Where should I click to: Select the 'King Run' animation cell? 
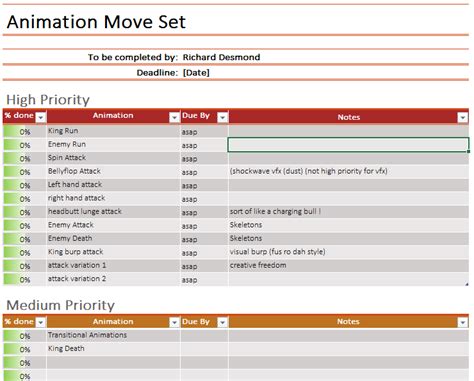(x=113, y=131)
